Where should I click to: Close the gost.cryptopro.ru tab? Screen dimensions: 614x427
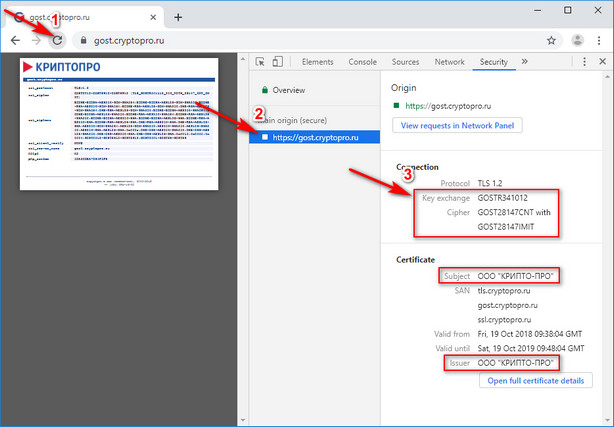(153, 17)
